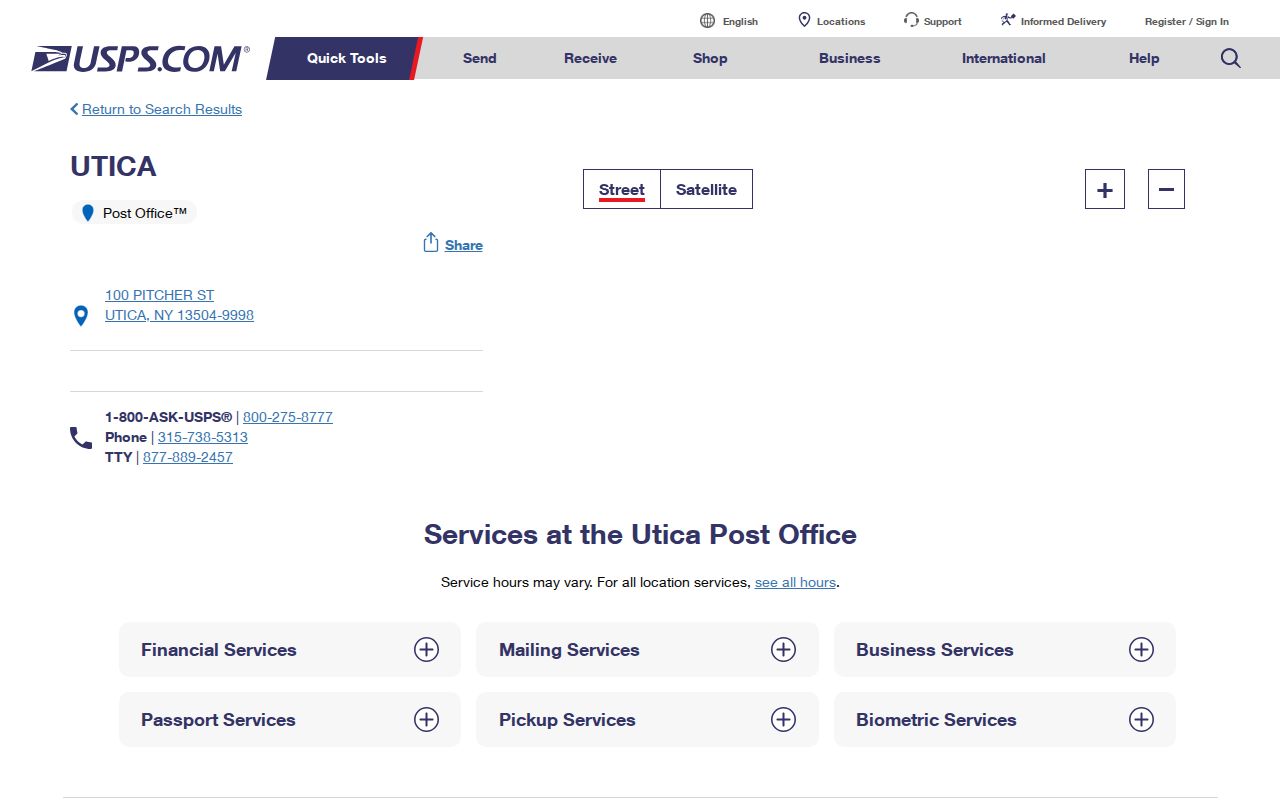1280x800 pixels.
Task: Click the phone handset icon
Action: point(81,438)
